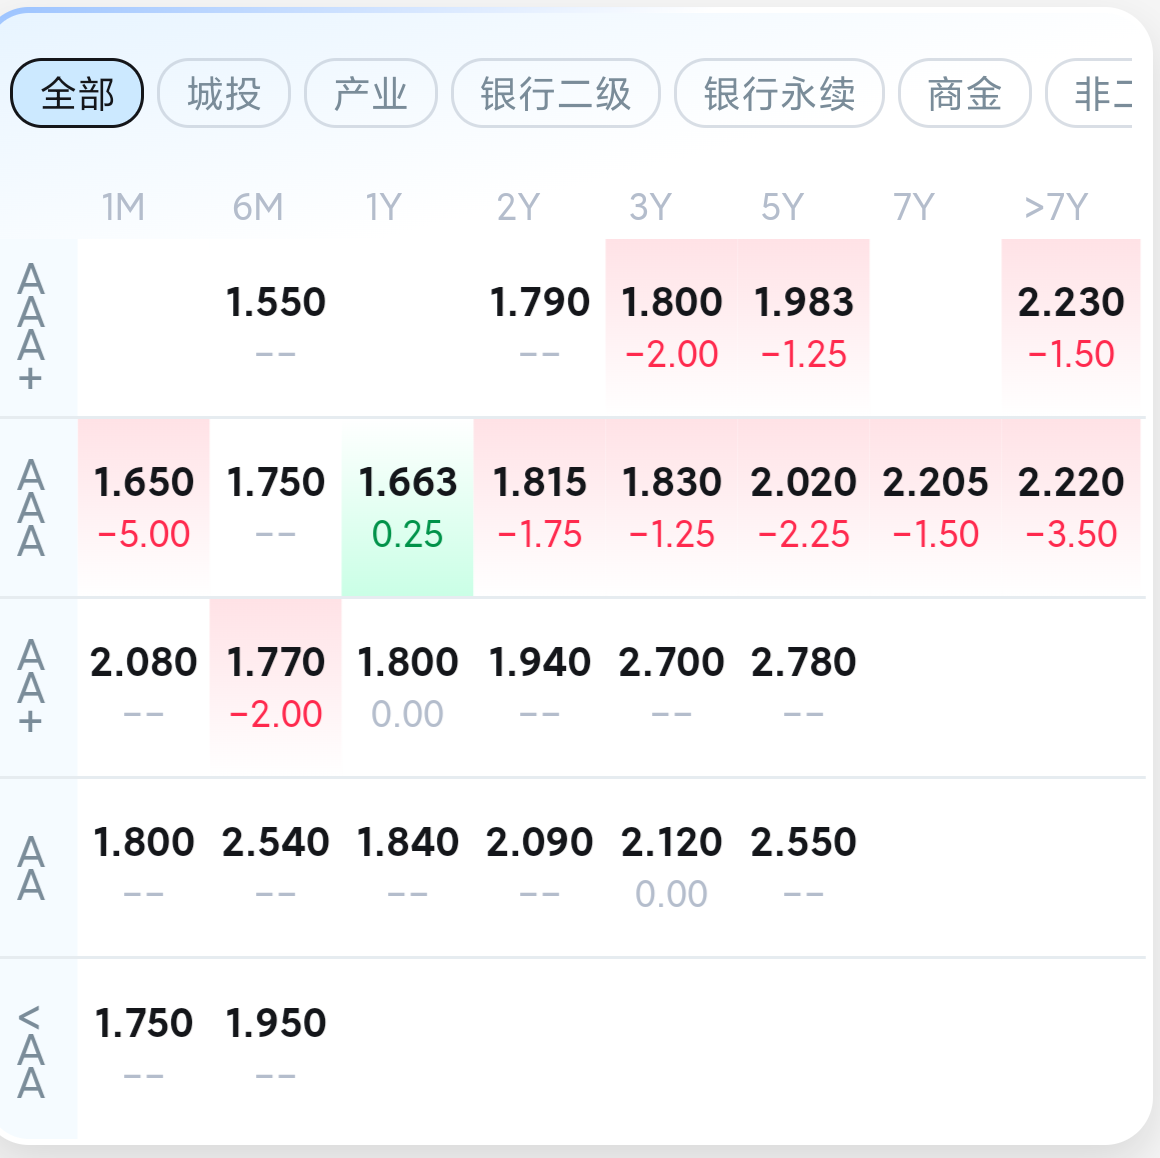The height and width of the screenshot is (1158, 1160).
Task: Select the <AA 6M cell 1.950
Action: (x=275, y=1048)
